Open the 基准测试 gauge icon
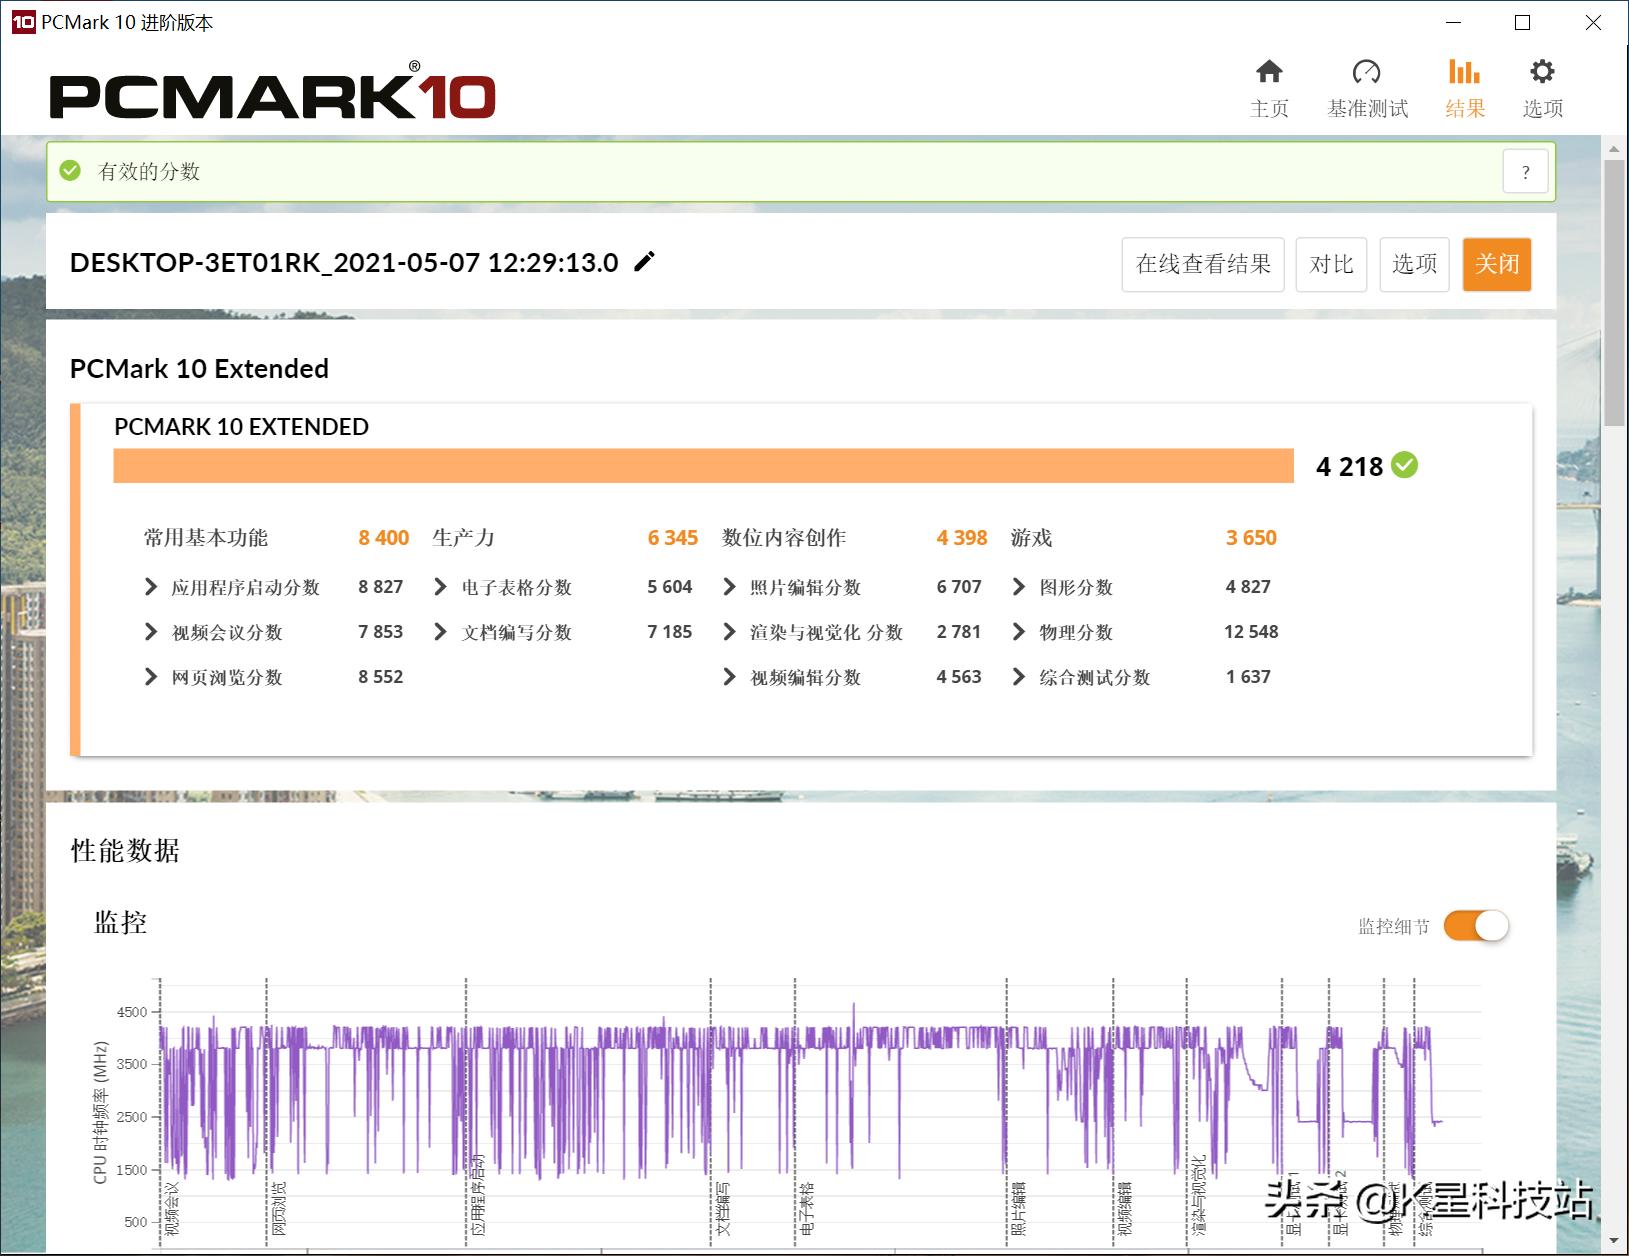1629x1256 pixels. tap(1366, 71)
